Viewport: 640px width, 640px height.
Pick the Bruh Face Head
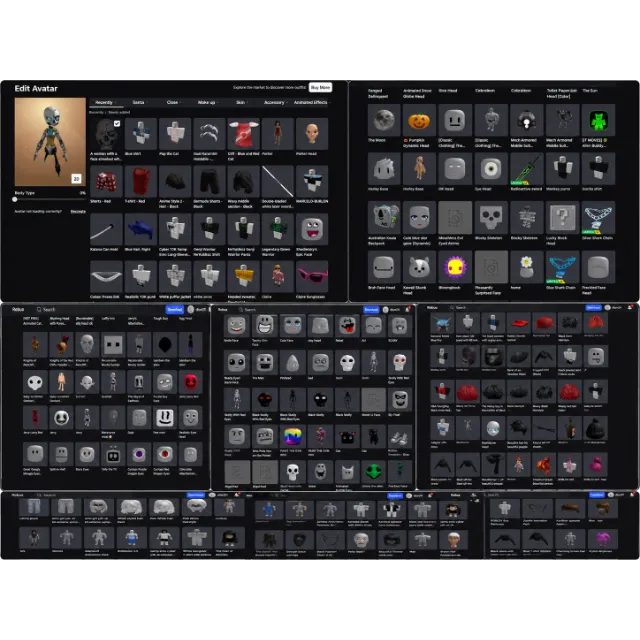coord(384,267)
